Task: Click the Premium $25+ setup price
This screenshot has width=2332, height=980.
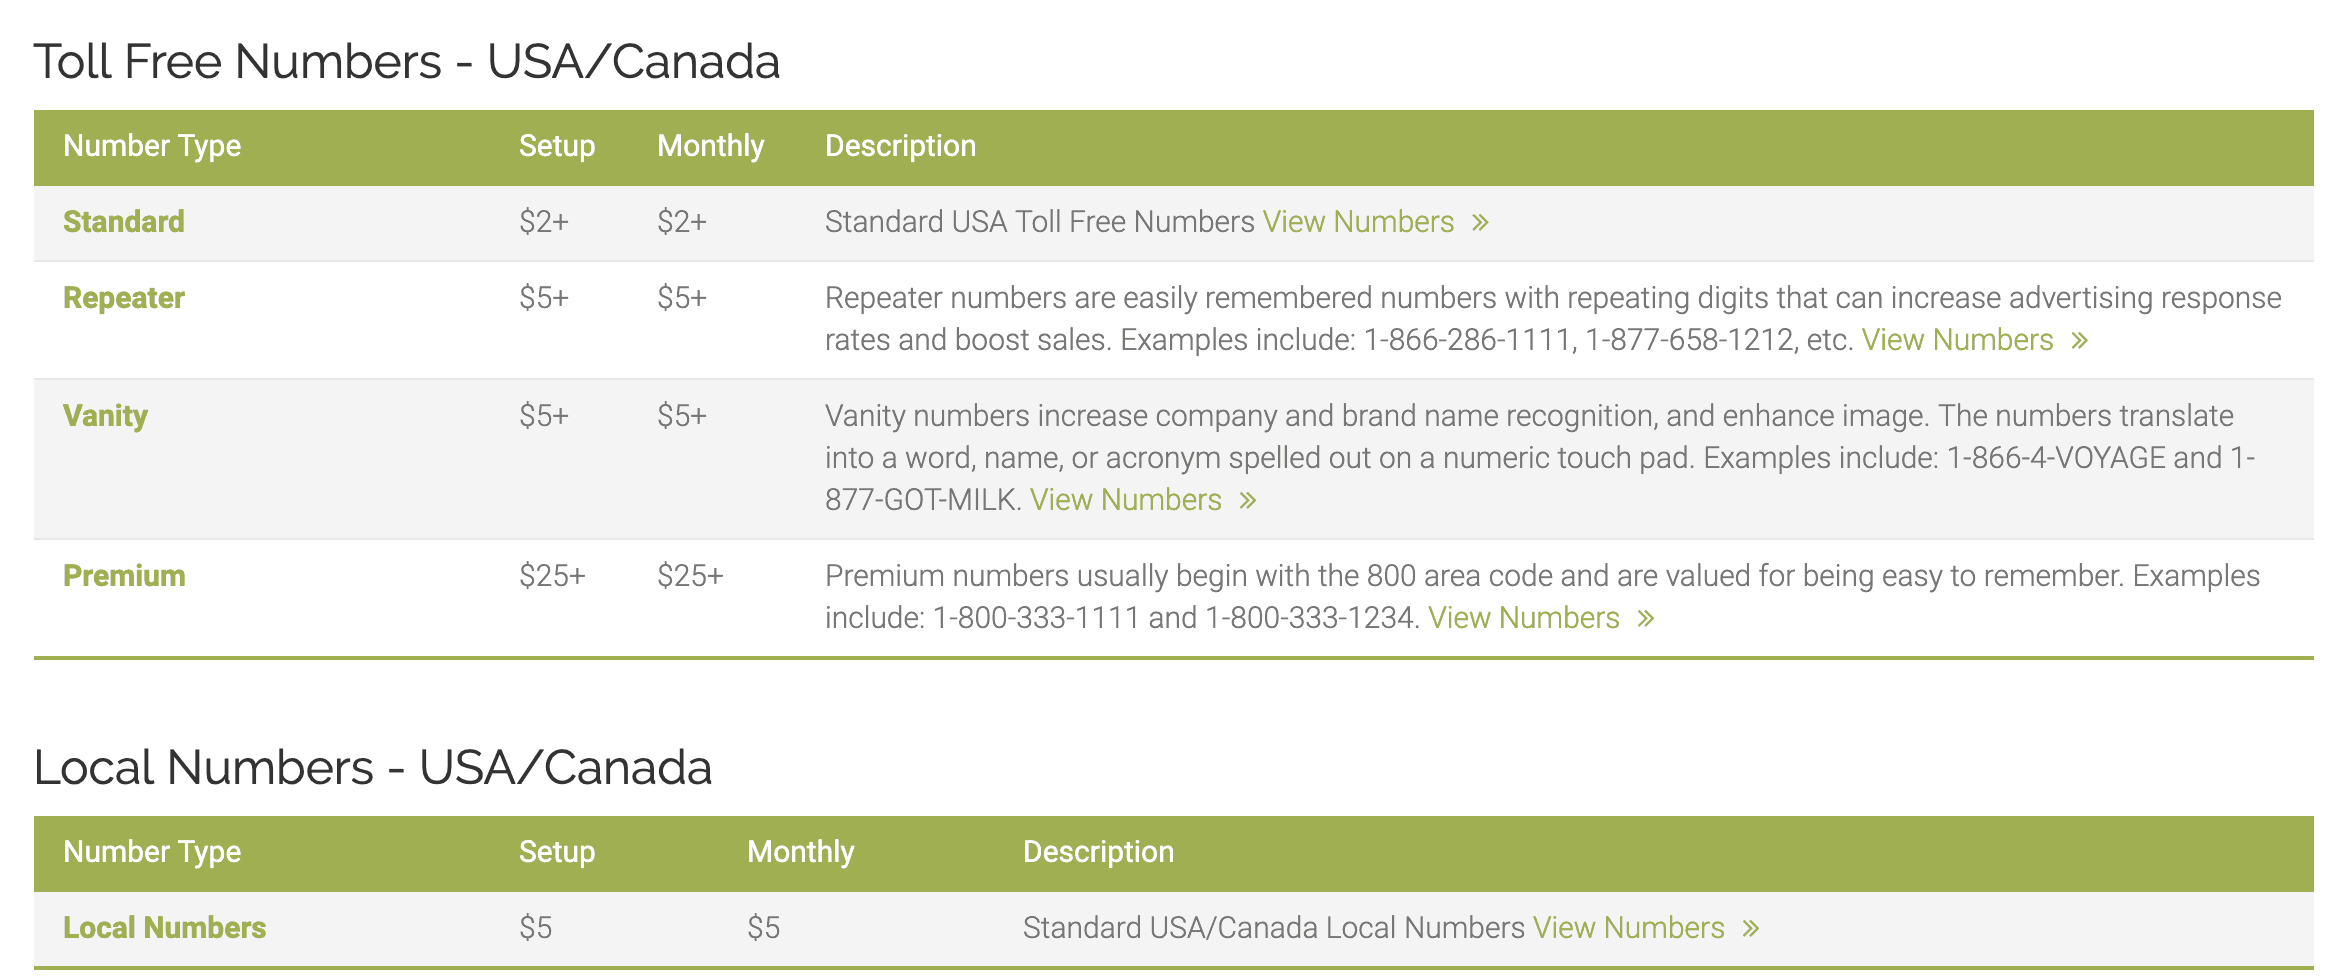Action: click(x=552, y=576)
